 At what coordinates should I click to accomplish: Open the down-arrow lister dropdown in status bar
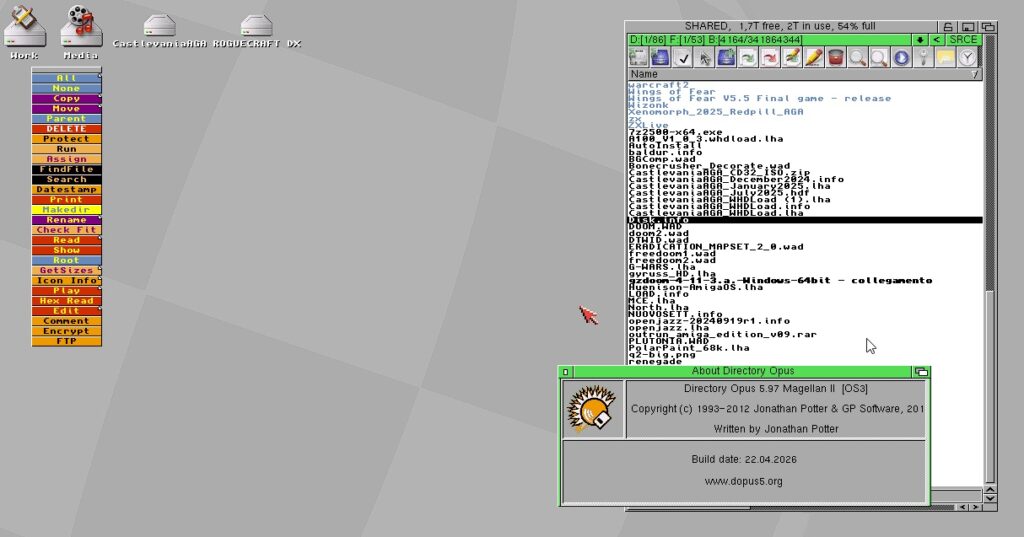pyautogui.click(x=919, y=39)
